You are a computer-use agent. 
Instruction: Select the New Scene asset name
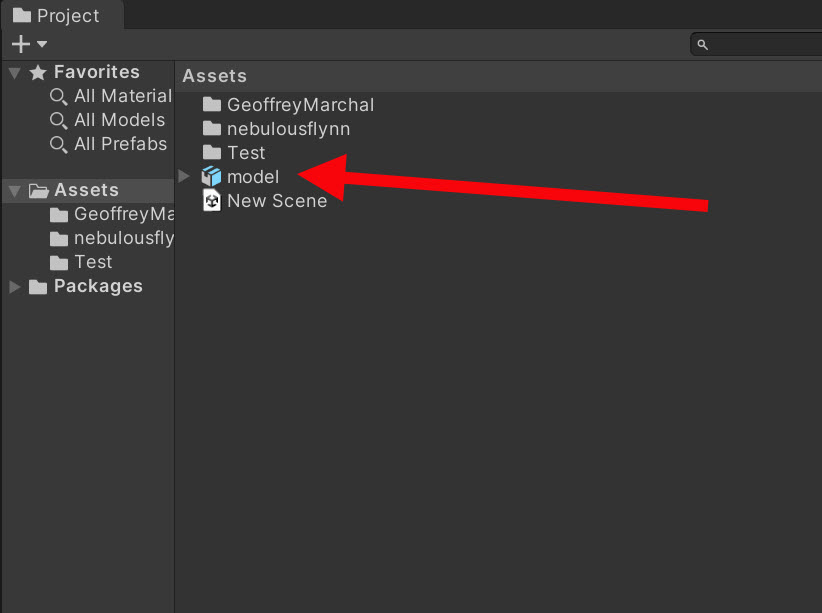coord(277,201)
